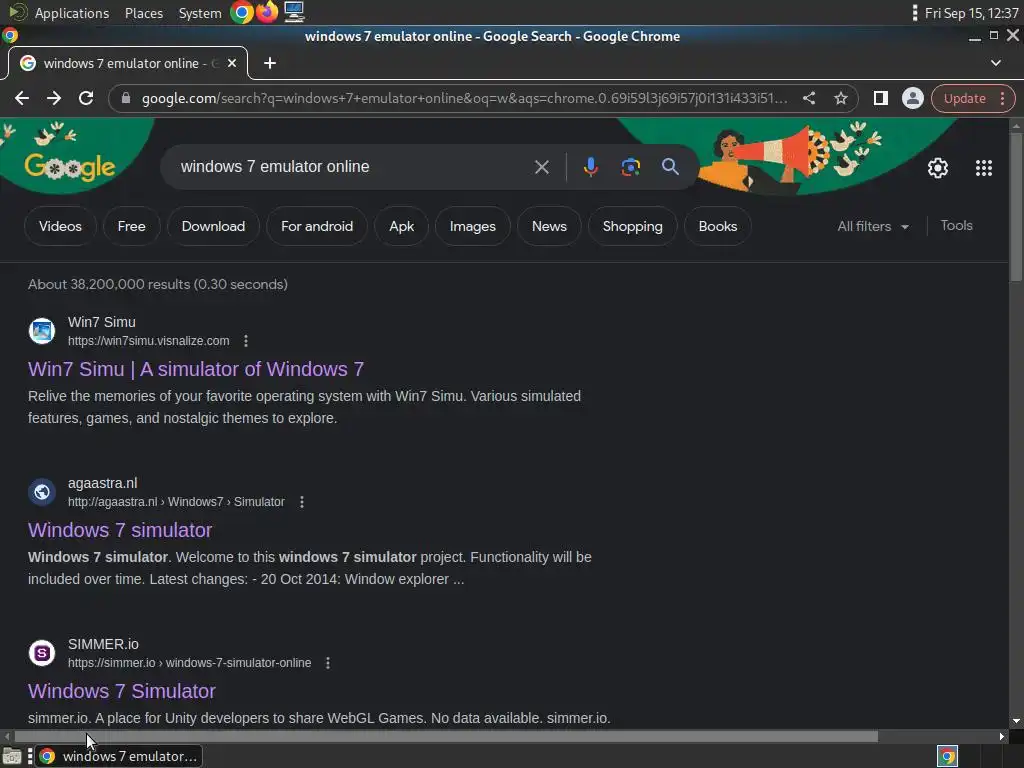This screenshot has width=1024, height=768.
Task: Open the search Tools options
Action: point(956,225)
